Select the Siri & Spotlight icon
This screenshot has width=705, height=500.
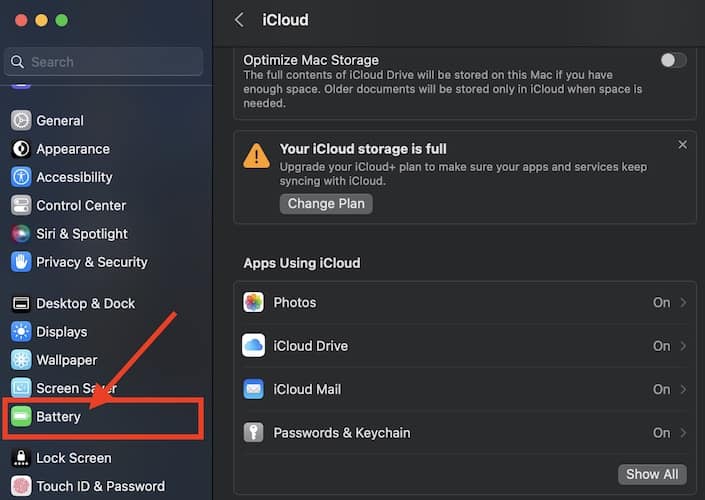click(21, 234)
